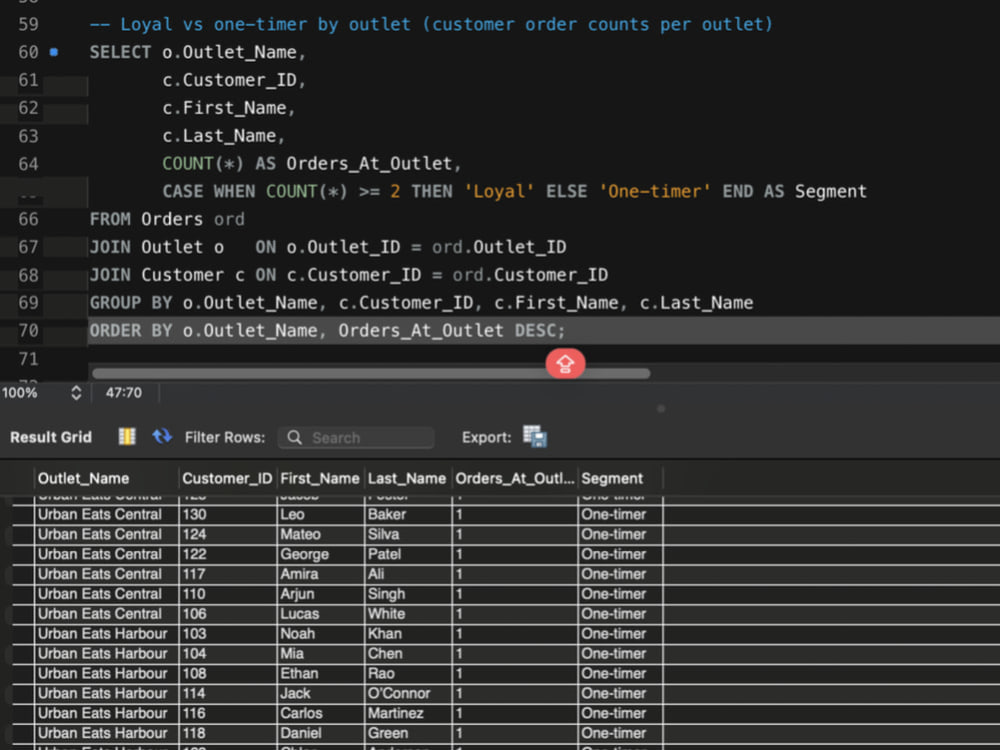The width and height of the screenshot is (1000, 750).
Task: Select Last_Name cell Silva
Action: 408,534
